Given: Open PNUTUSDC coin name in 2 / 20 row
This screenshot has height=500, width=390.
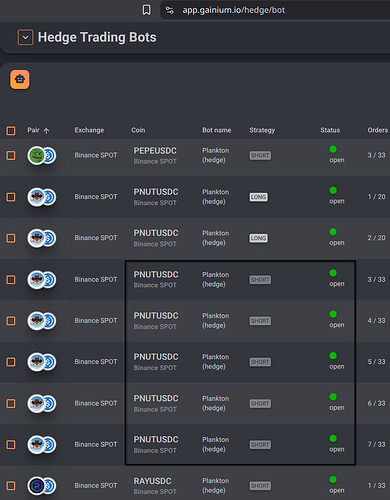Looking at the screenshot, I should (156, 233).
